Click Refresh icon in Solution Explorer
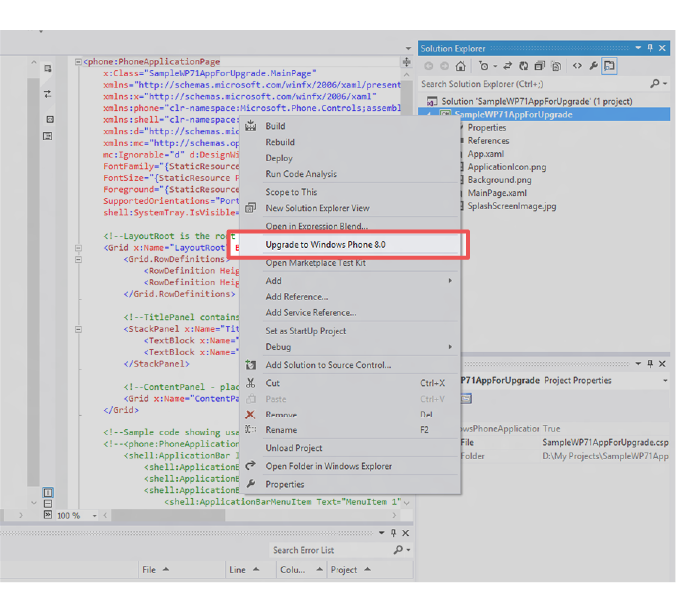The width and height of the screenshot is (676, 613). (x=523, y=66)
